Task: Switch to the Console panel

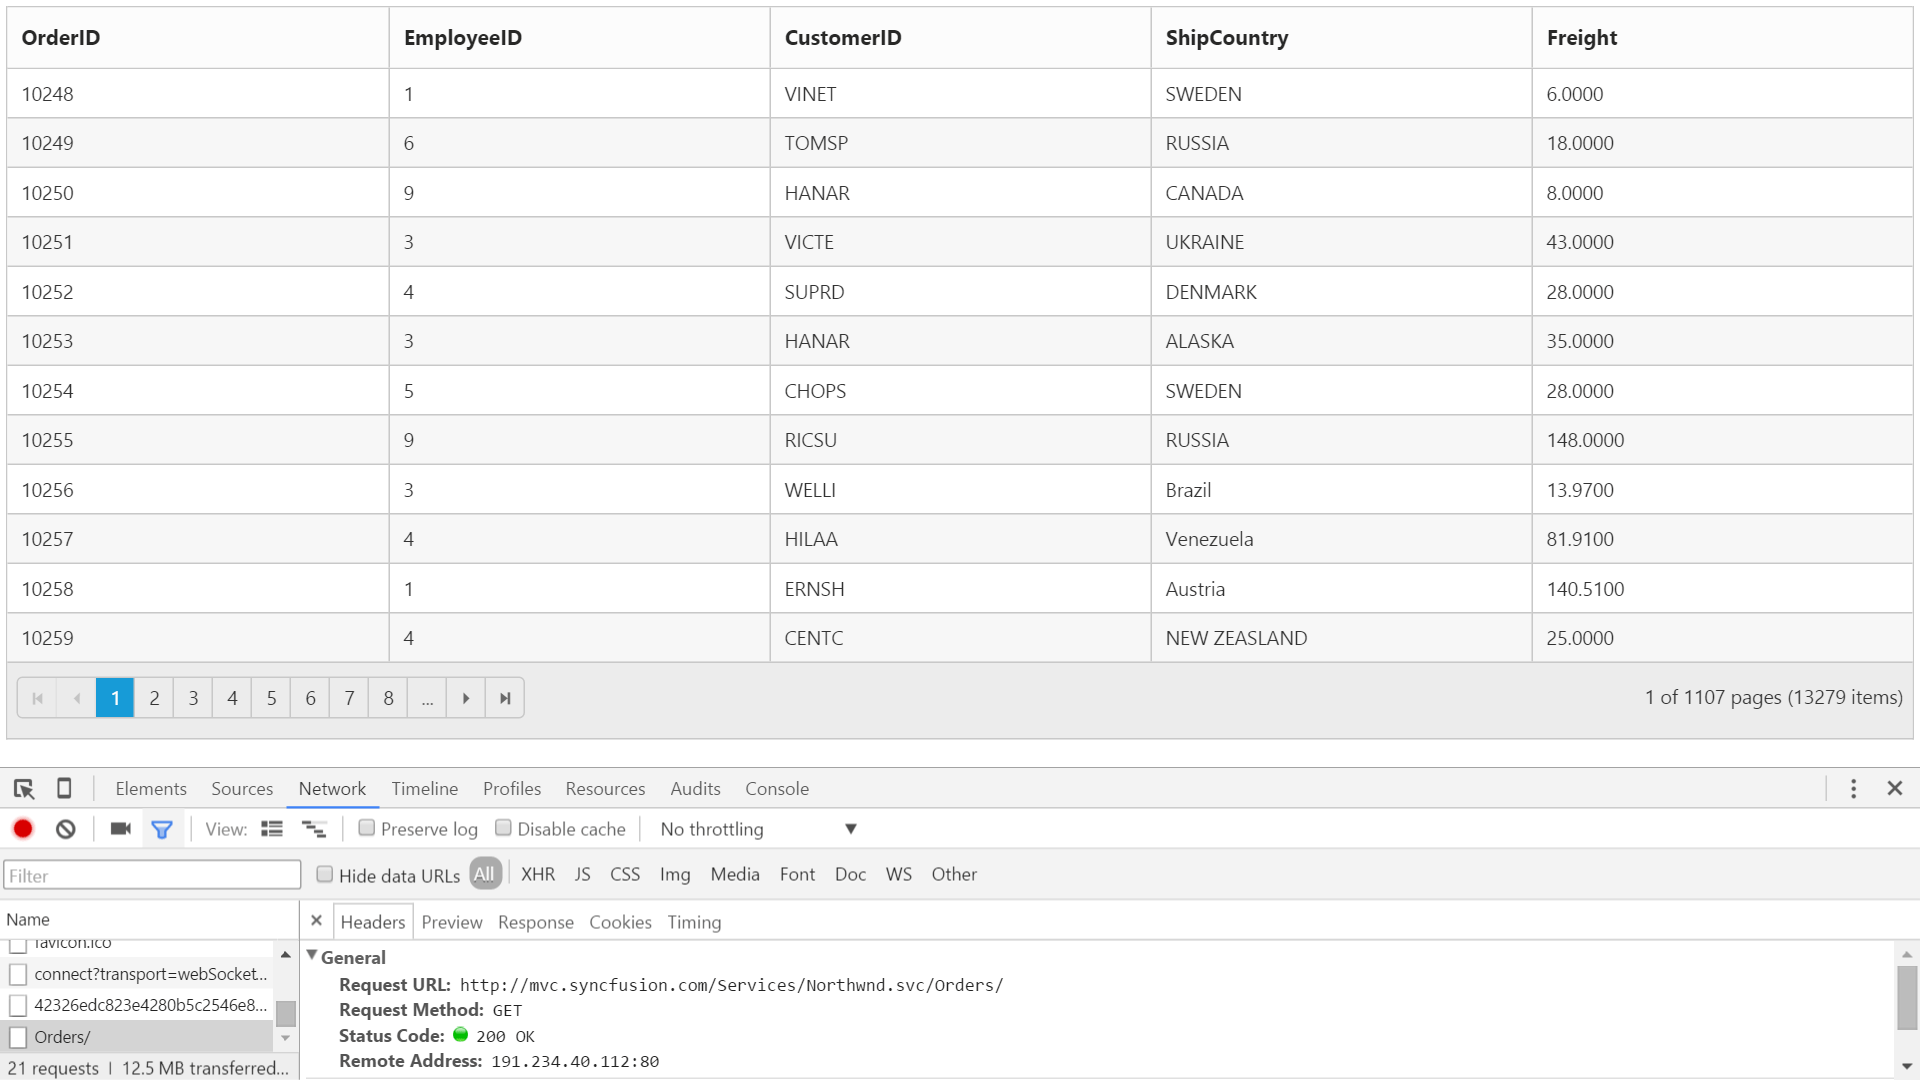Action: (777, 788)
